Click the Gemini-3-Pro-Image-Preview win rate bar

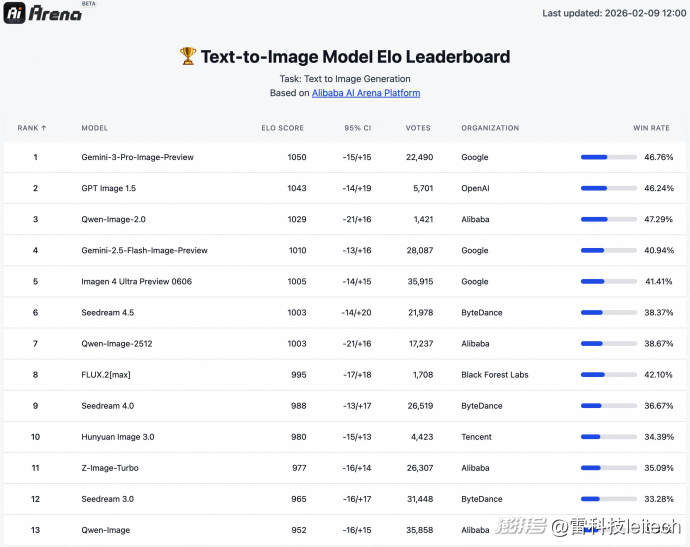coord(608,157)
